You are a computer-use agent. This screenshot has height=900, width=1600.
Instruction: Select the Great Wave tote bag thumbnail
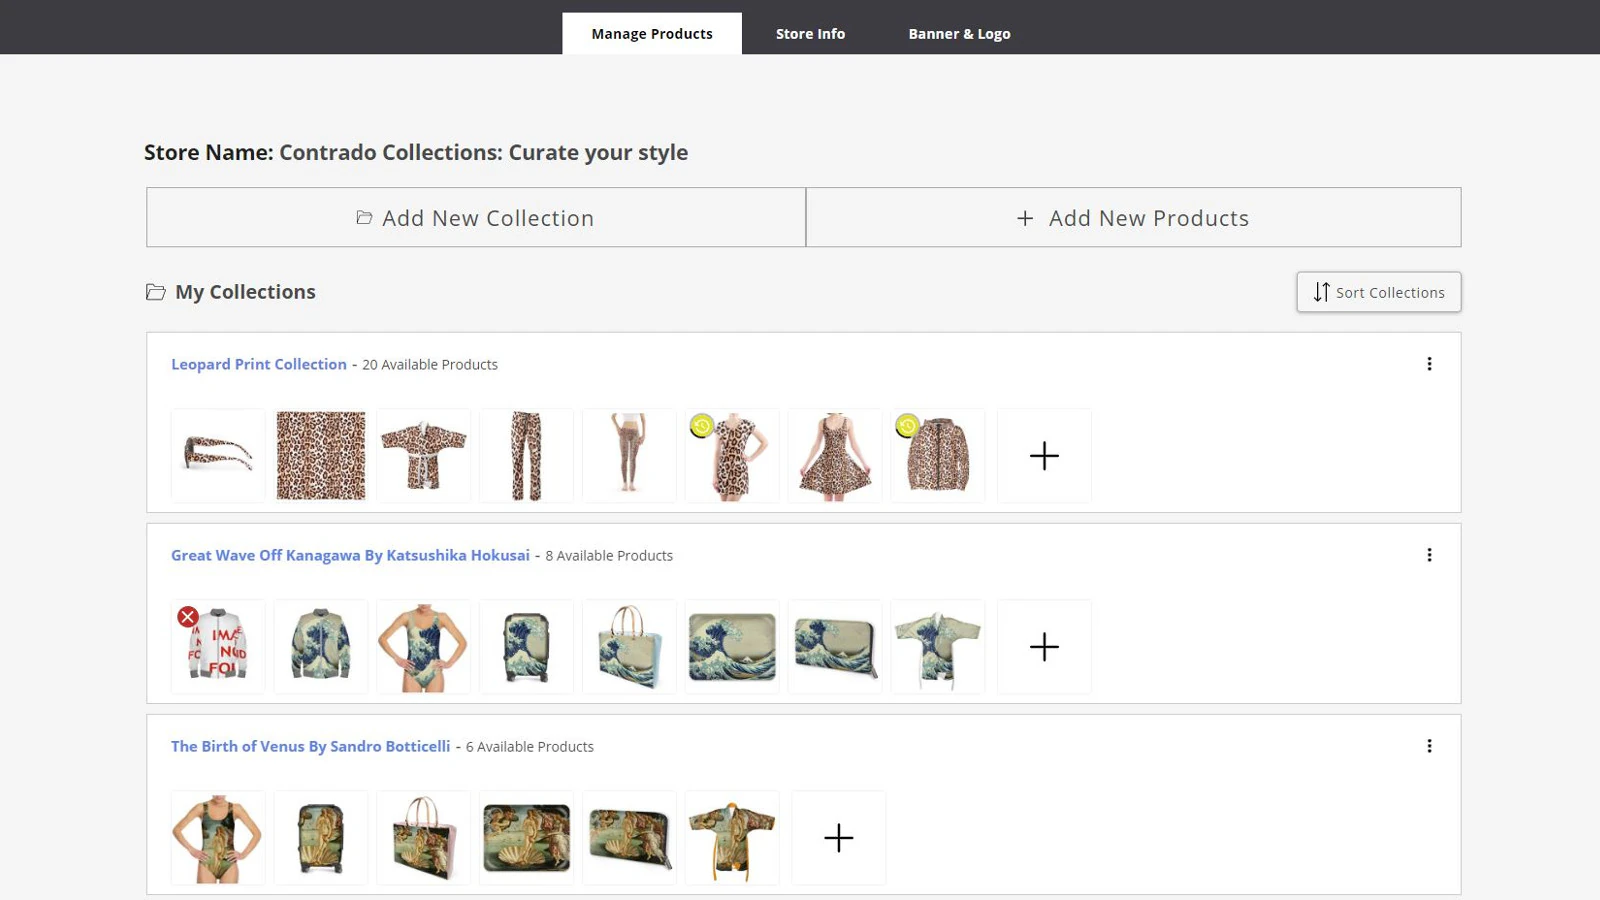tap(630, 647)
